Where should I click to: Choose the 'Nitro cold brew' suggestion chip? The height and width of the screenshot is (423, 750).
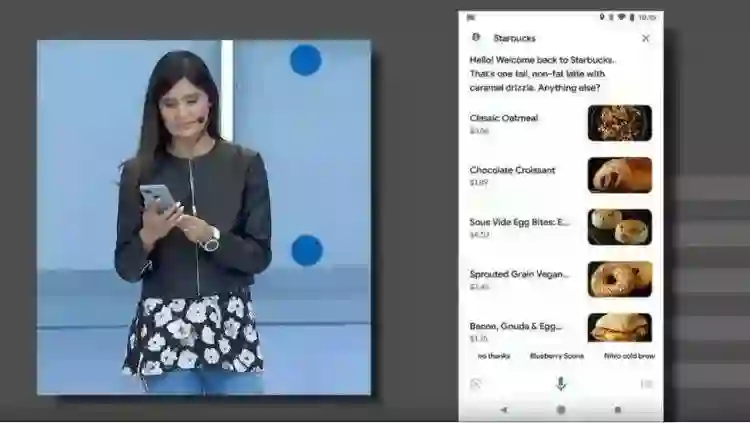coord(629,356)
